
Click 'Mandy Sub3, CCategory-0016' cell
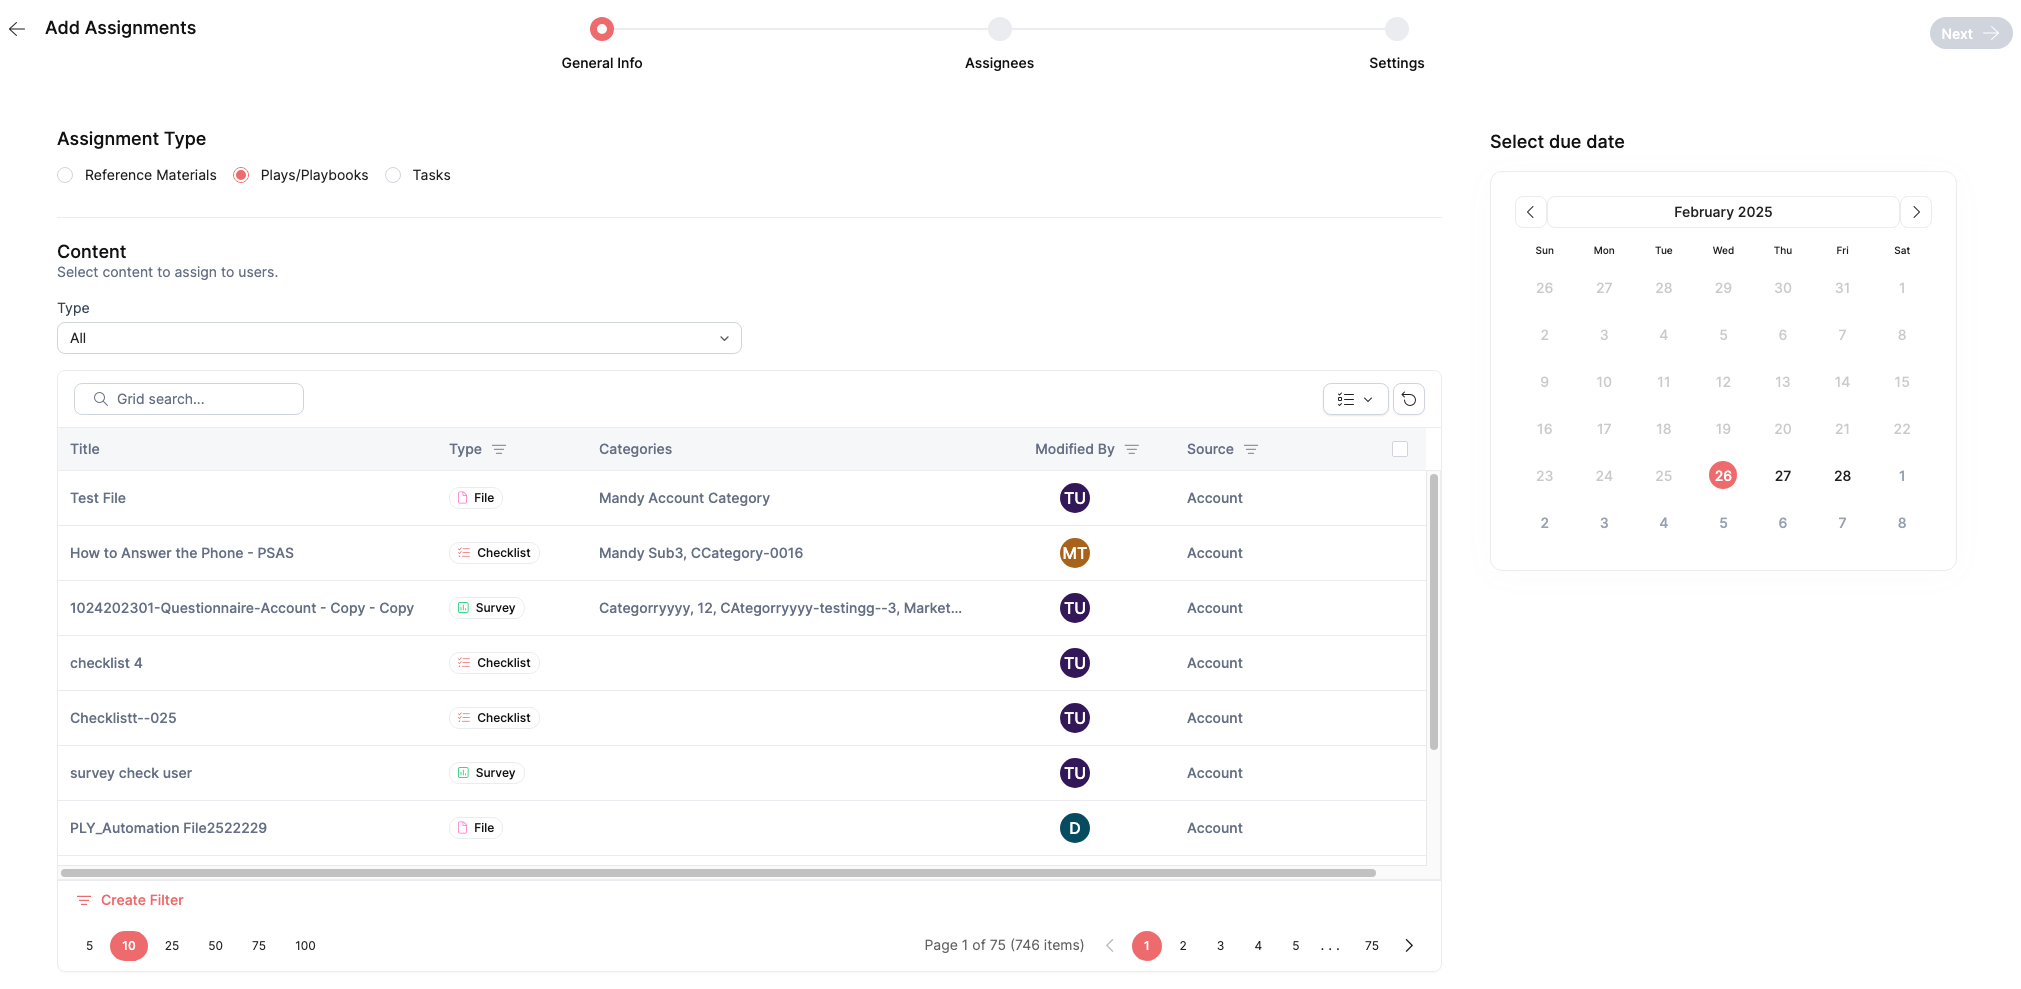pos(701,553)
